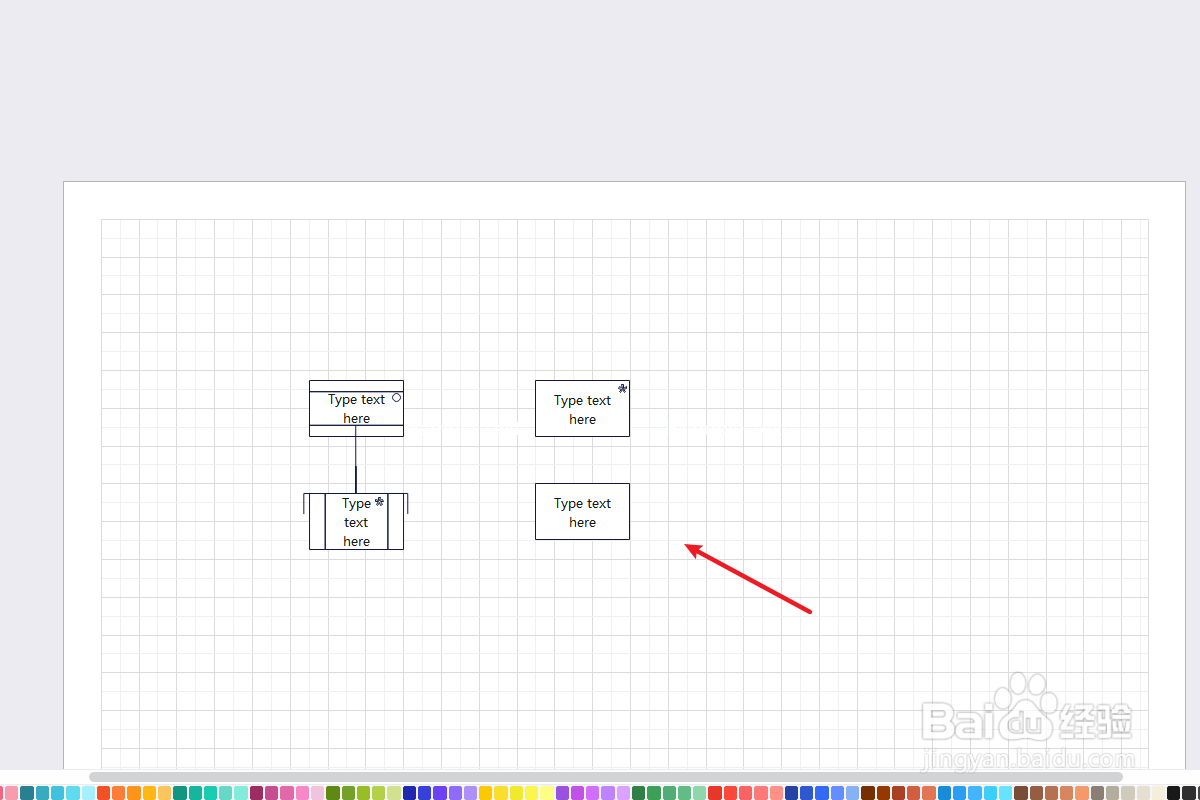Select the top-right box with star marker
The height and width of the screenshot is (800, 1200).
(x=582, y=408)
